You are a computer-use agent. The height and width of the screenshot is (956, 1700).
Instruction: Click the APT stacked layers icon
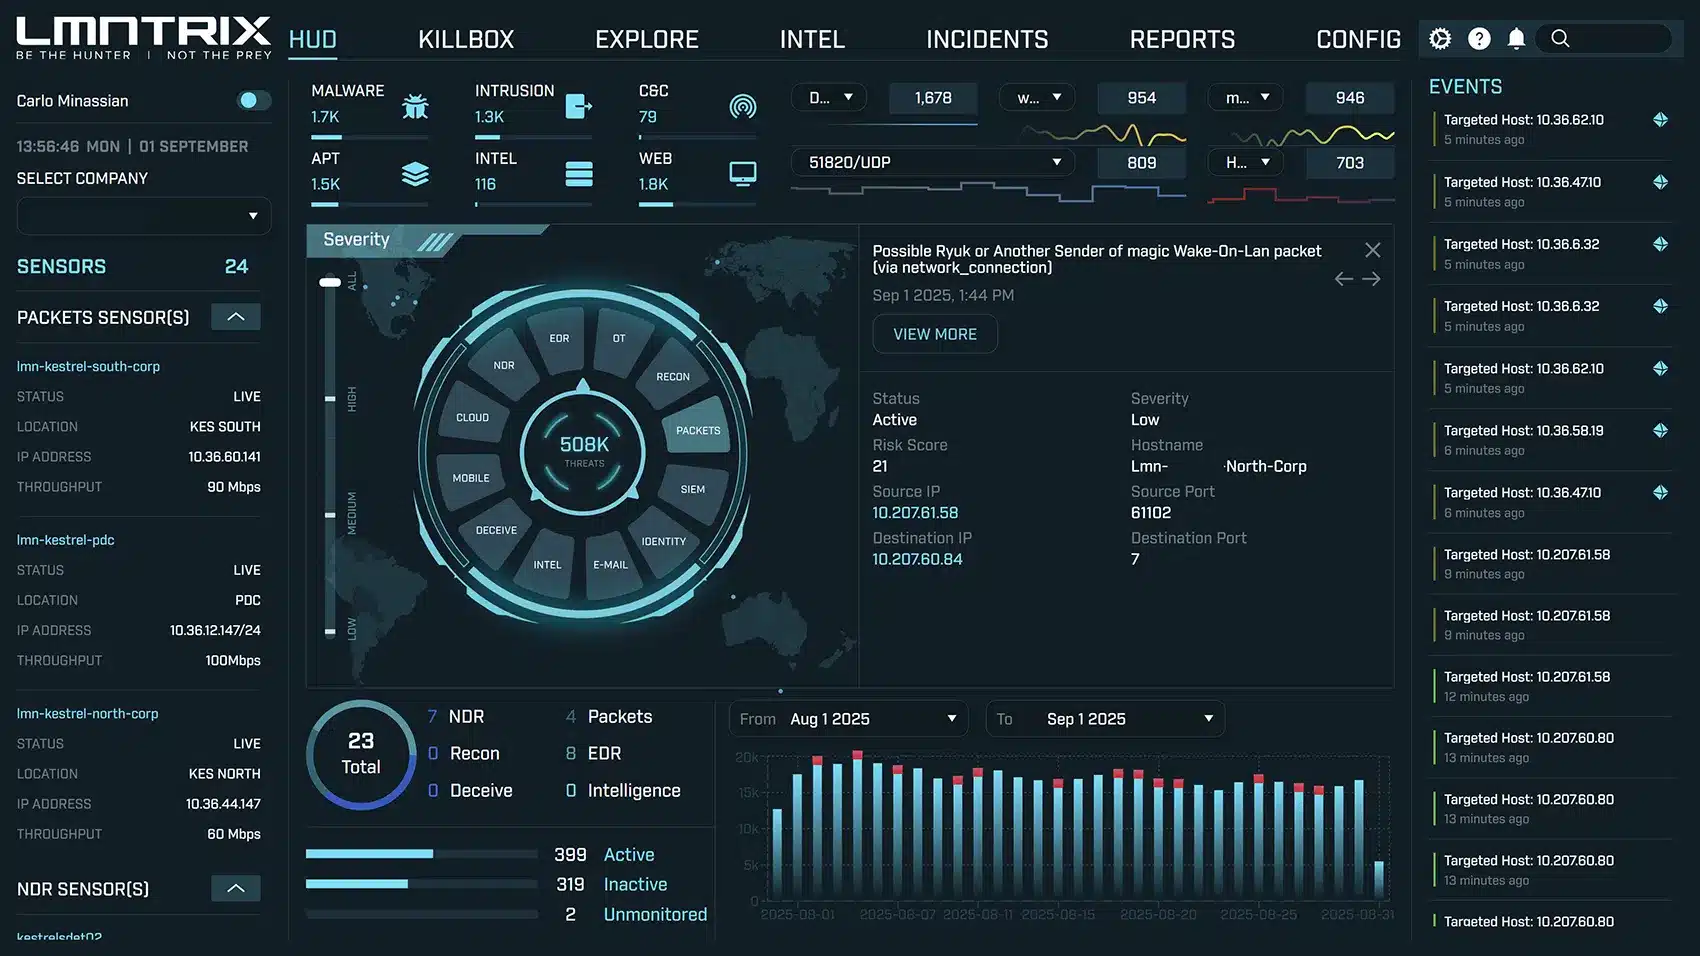[x=415, y=174]
